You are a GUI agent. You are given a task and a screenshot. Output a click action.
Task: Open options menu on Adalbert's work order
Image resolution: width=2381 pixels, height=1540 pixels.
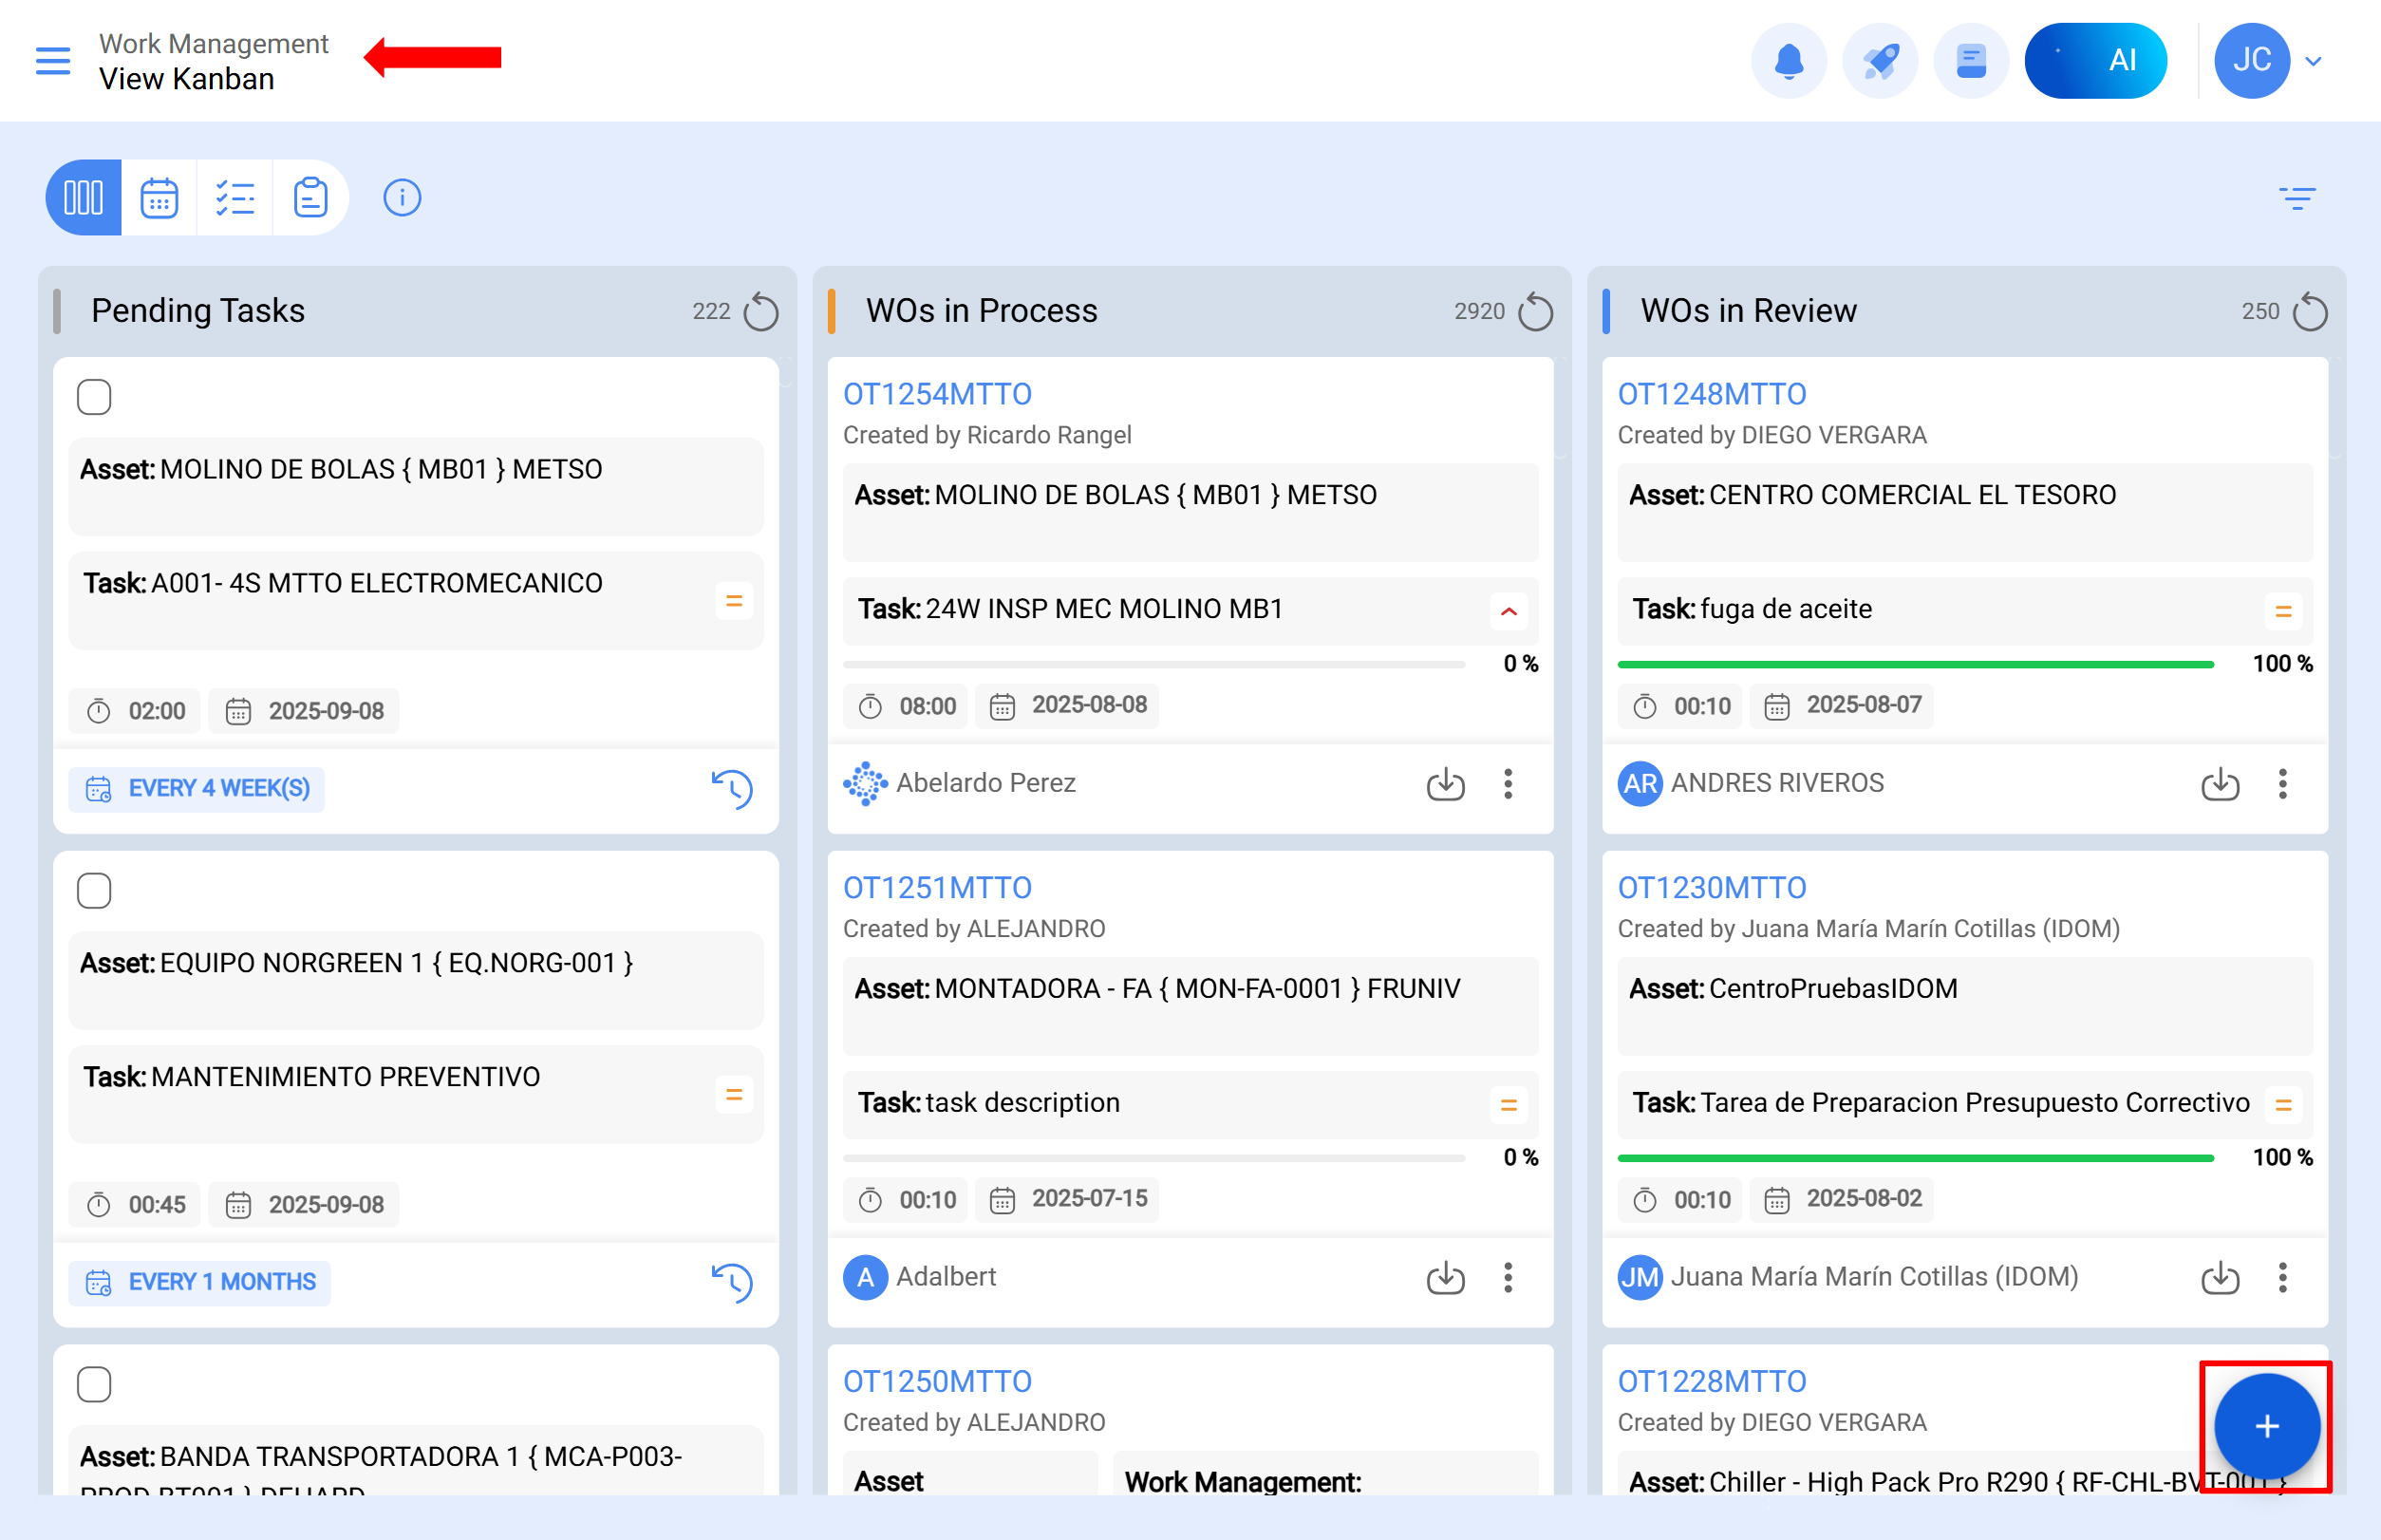(x=1508, y=1277)
